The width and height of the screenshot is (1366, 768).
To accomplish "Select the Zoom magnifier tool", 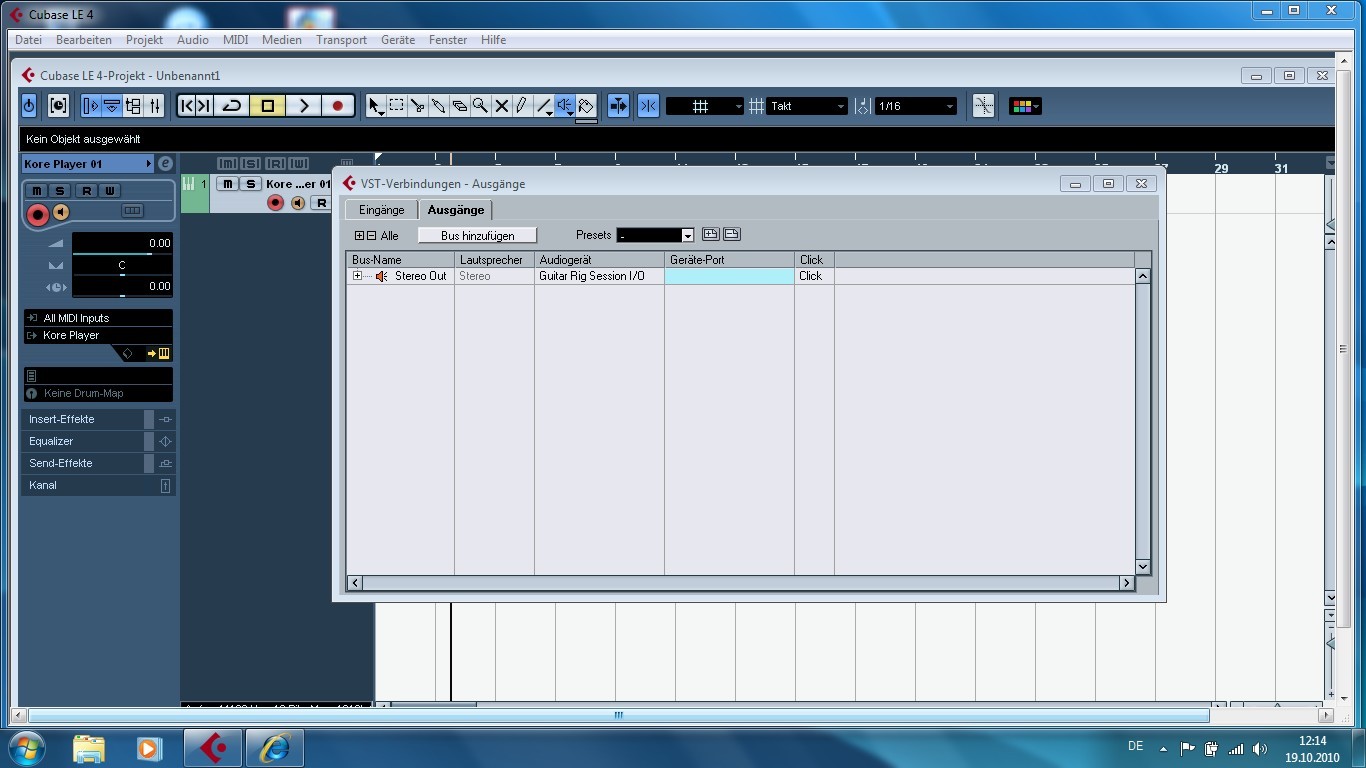I will [481, 106].
